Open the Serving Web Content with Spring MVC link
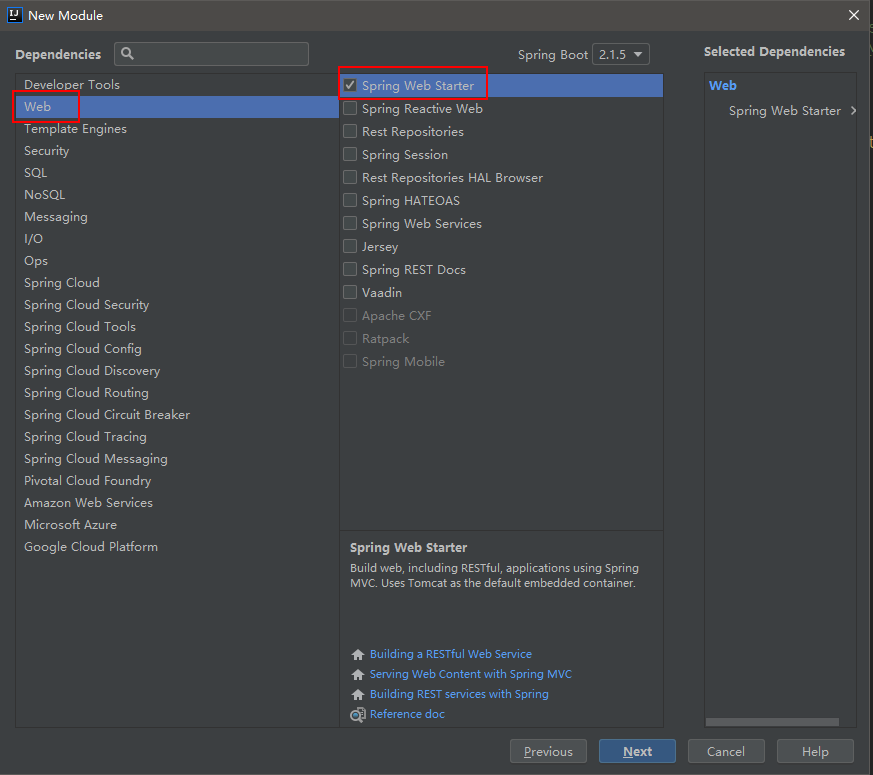This screenshot has width=873, height=775. tap(470, 675)
